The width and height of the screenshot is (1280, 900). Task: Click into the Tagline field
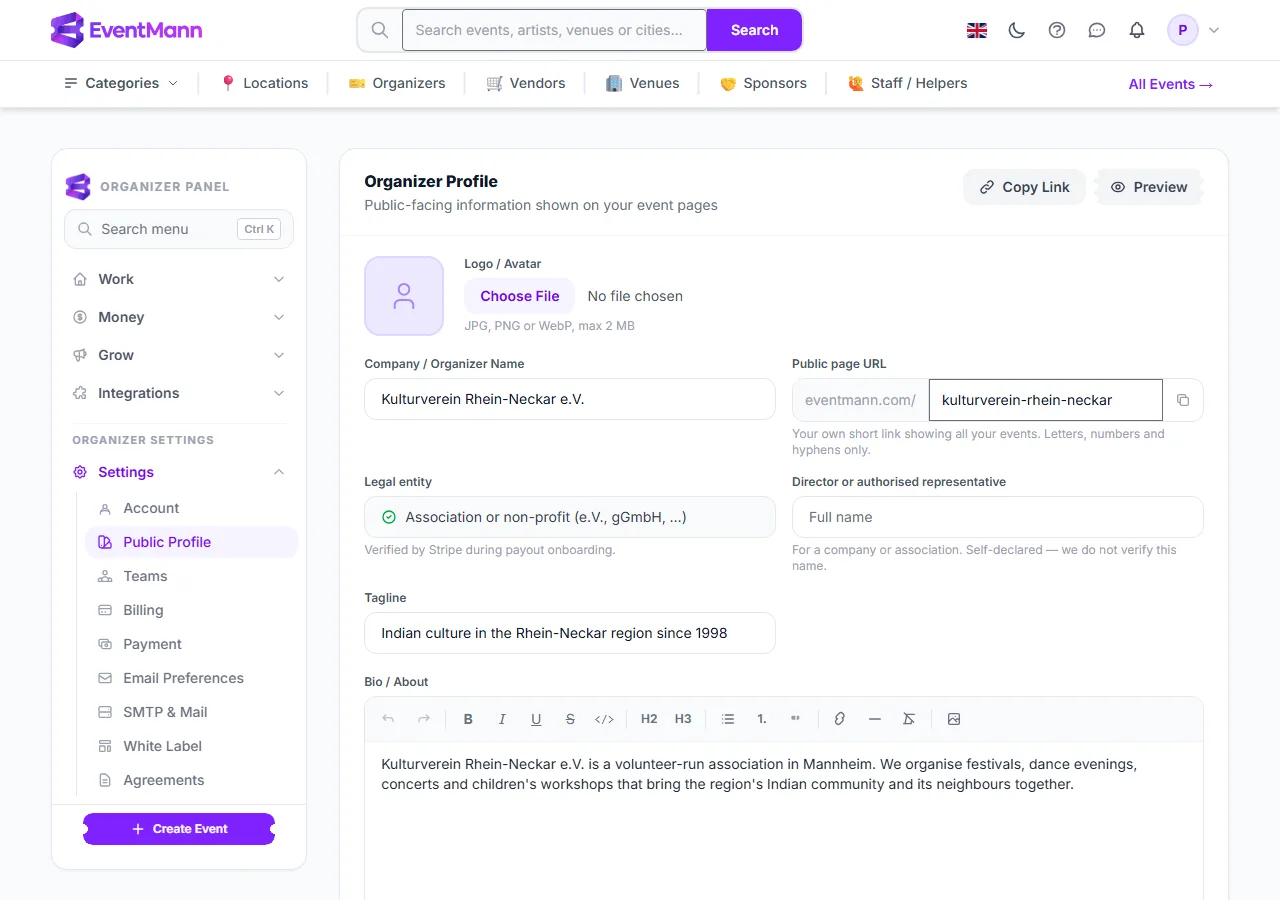[x=570, y=633]
